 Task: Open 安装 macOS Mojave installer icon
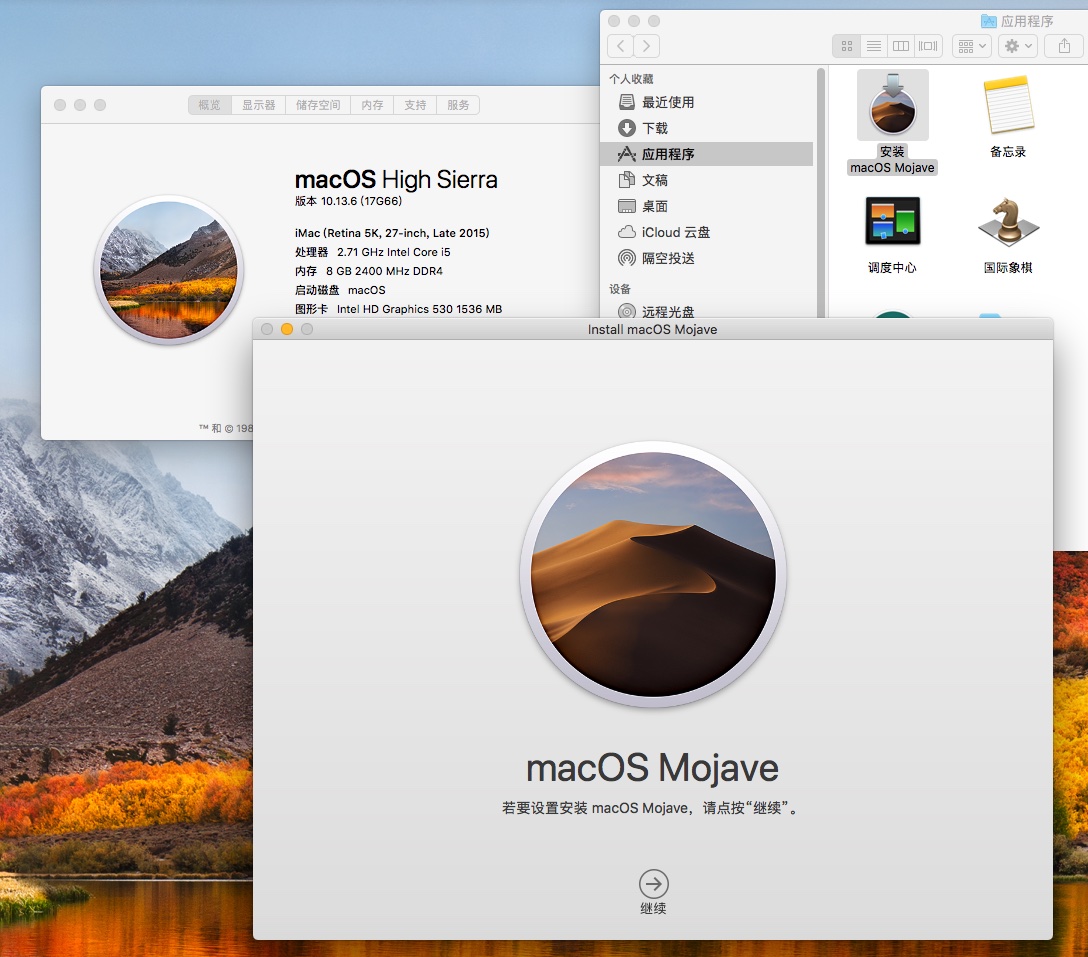coord(891,103)
